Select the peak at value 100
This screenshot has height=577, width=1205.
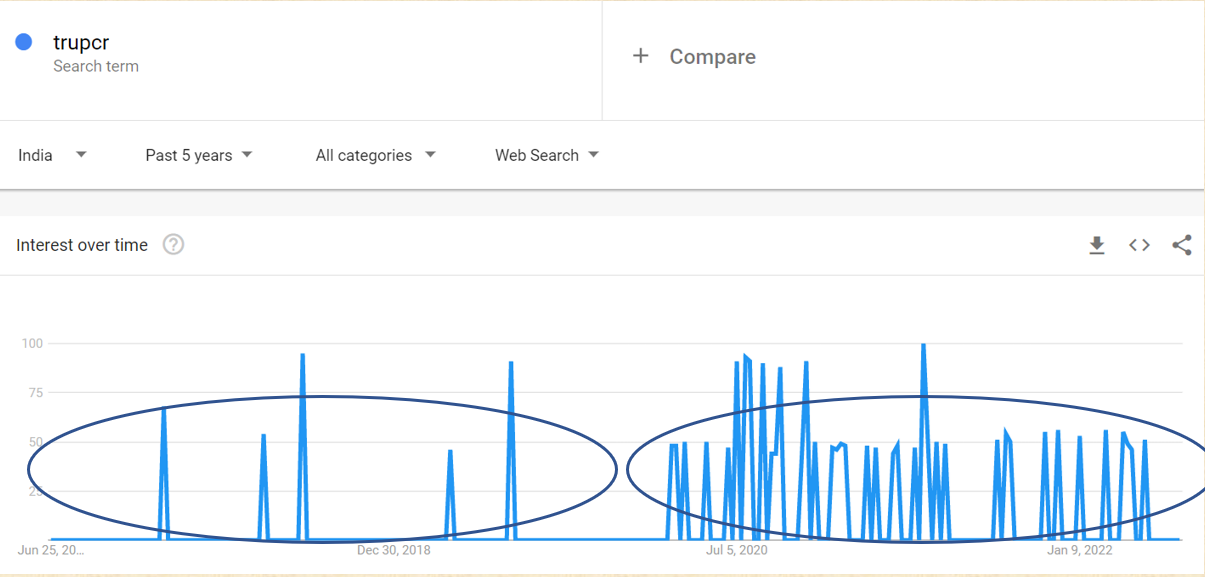point(923,346)
